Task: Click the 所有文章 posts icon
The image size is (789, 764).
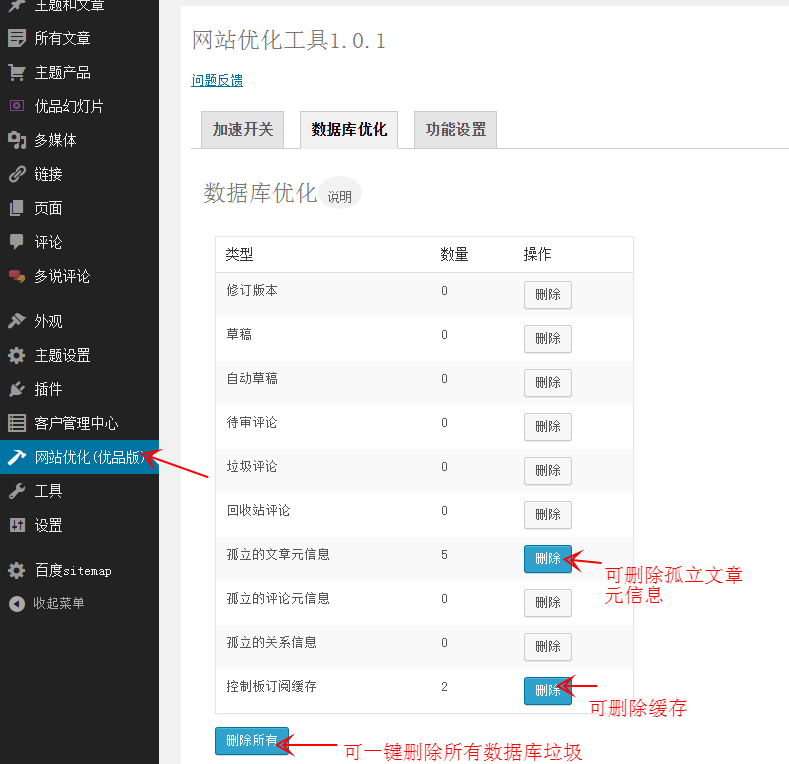Action: [17, 38]
